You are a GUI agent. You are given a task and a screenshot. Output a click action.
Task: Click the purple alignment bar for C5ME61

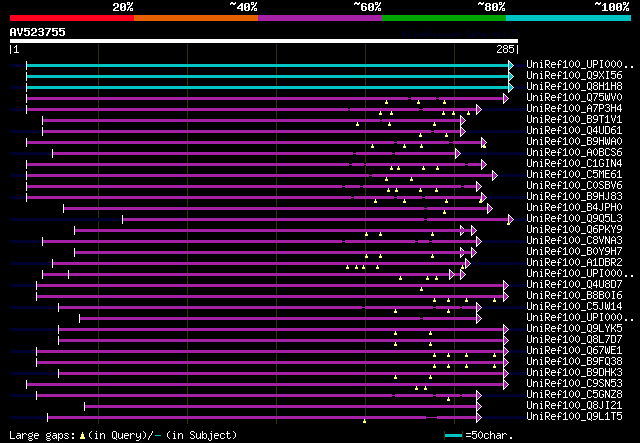coord(262,176)
